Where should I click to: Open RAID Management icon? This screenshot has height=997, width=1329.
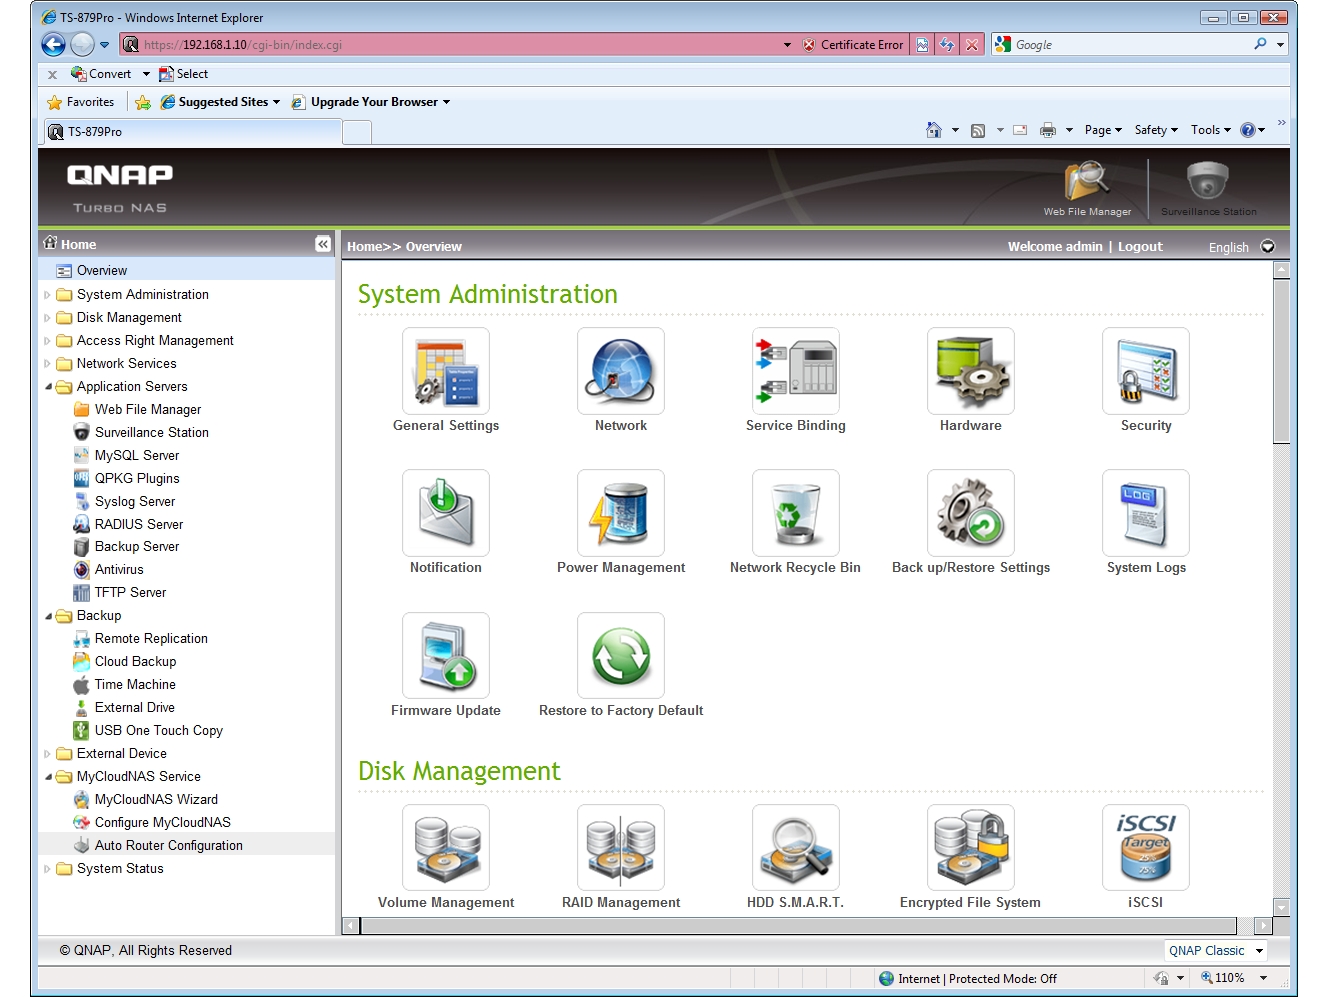coord(621,848)
